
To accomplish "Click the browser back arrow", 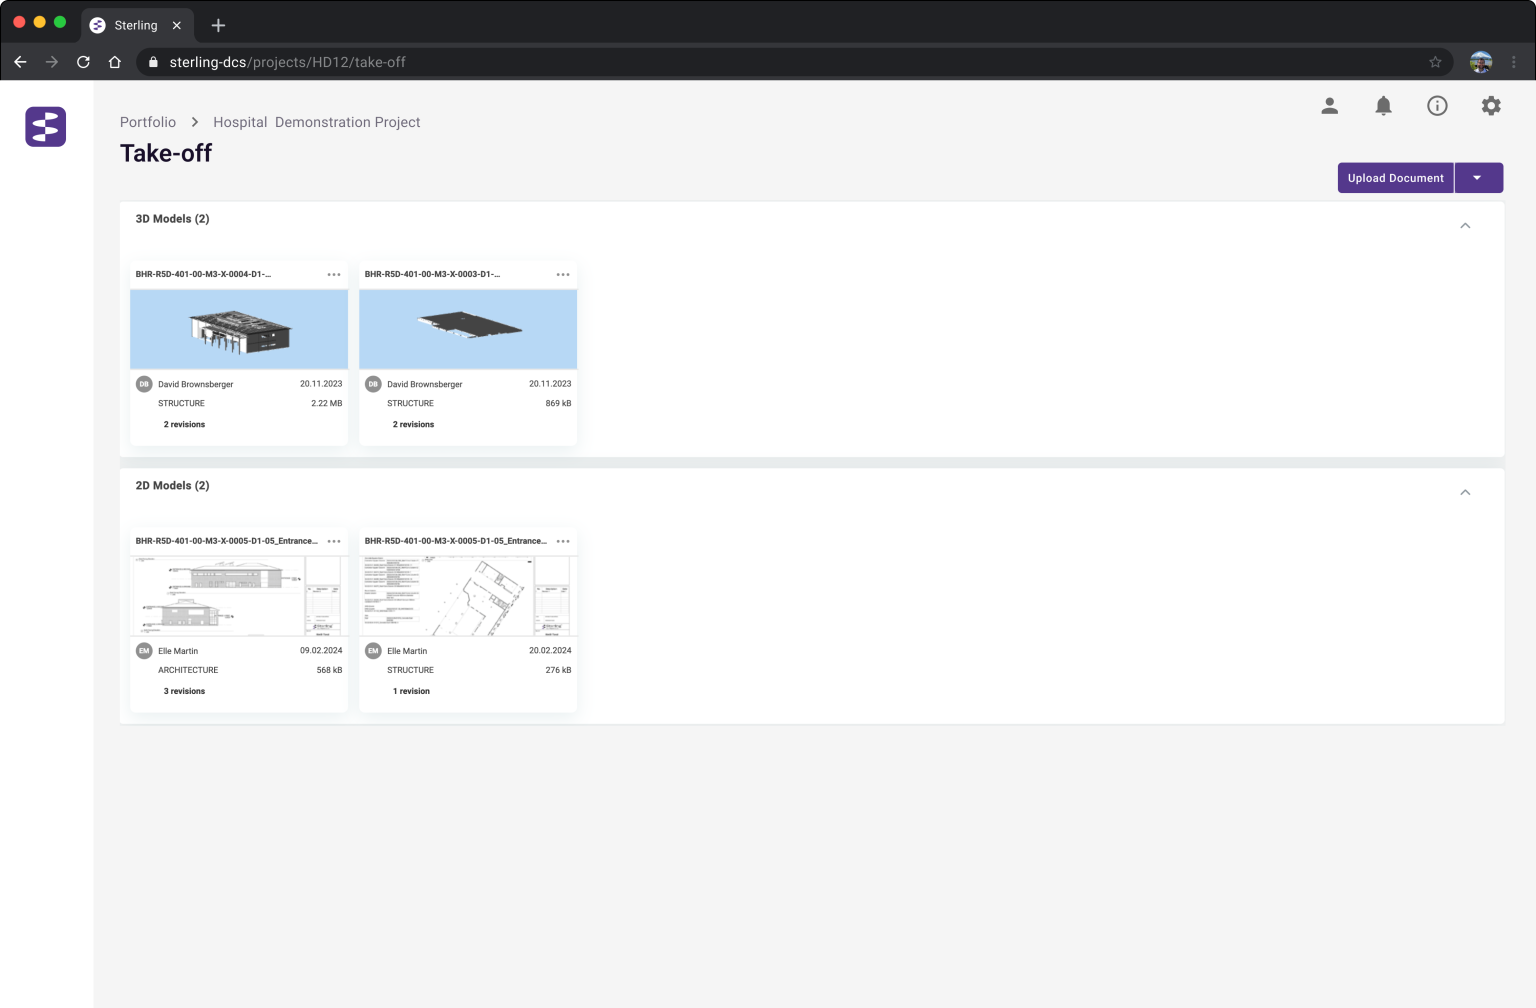I will pyautogui.click(x=20, y=61).
